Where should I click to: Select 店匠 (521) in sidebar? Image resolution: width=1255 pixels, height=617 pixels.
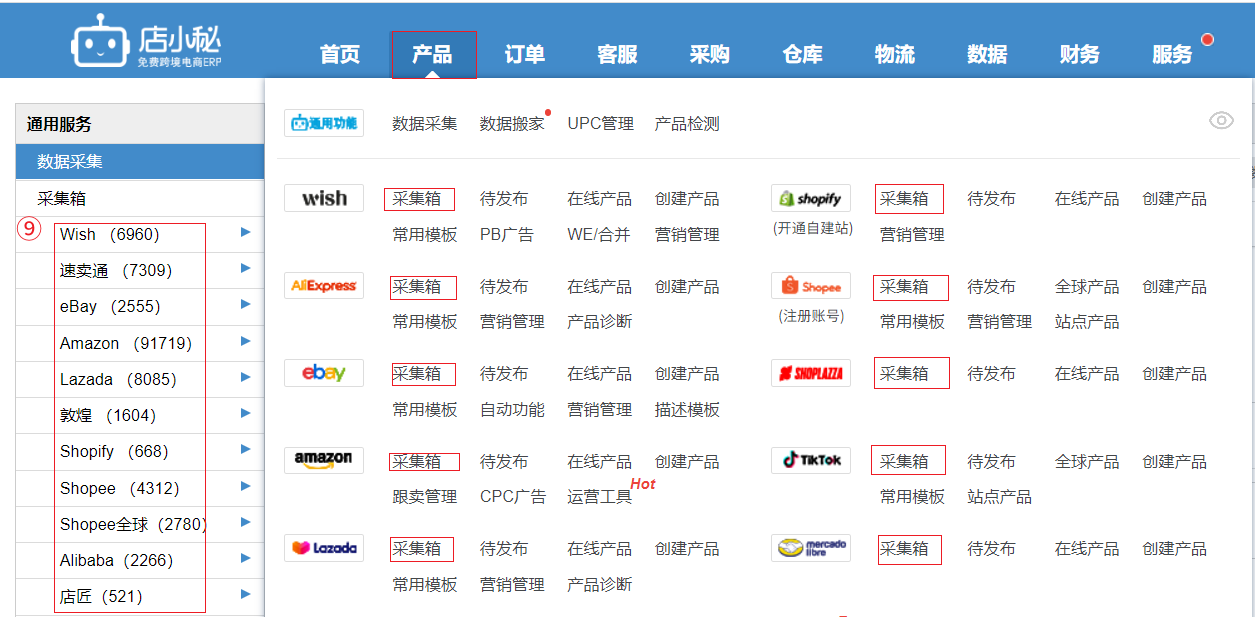point(101,597)
